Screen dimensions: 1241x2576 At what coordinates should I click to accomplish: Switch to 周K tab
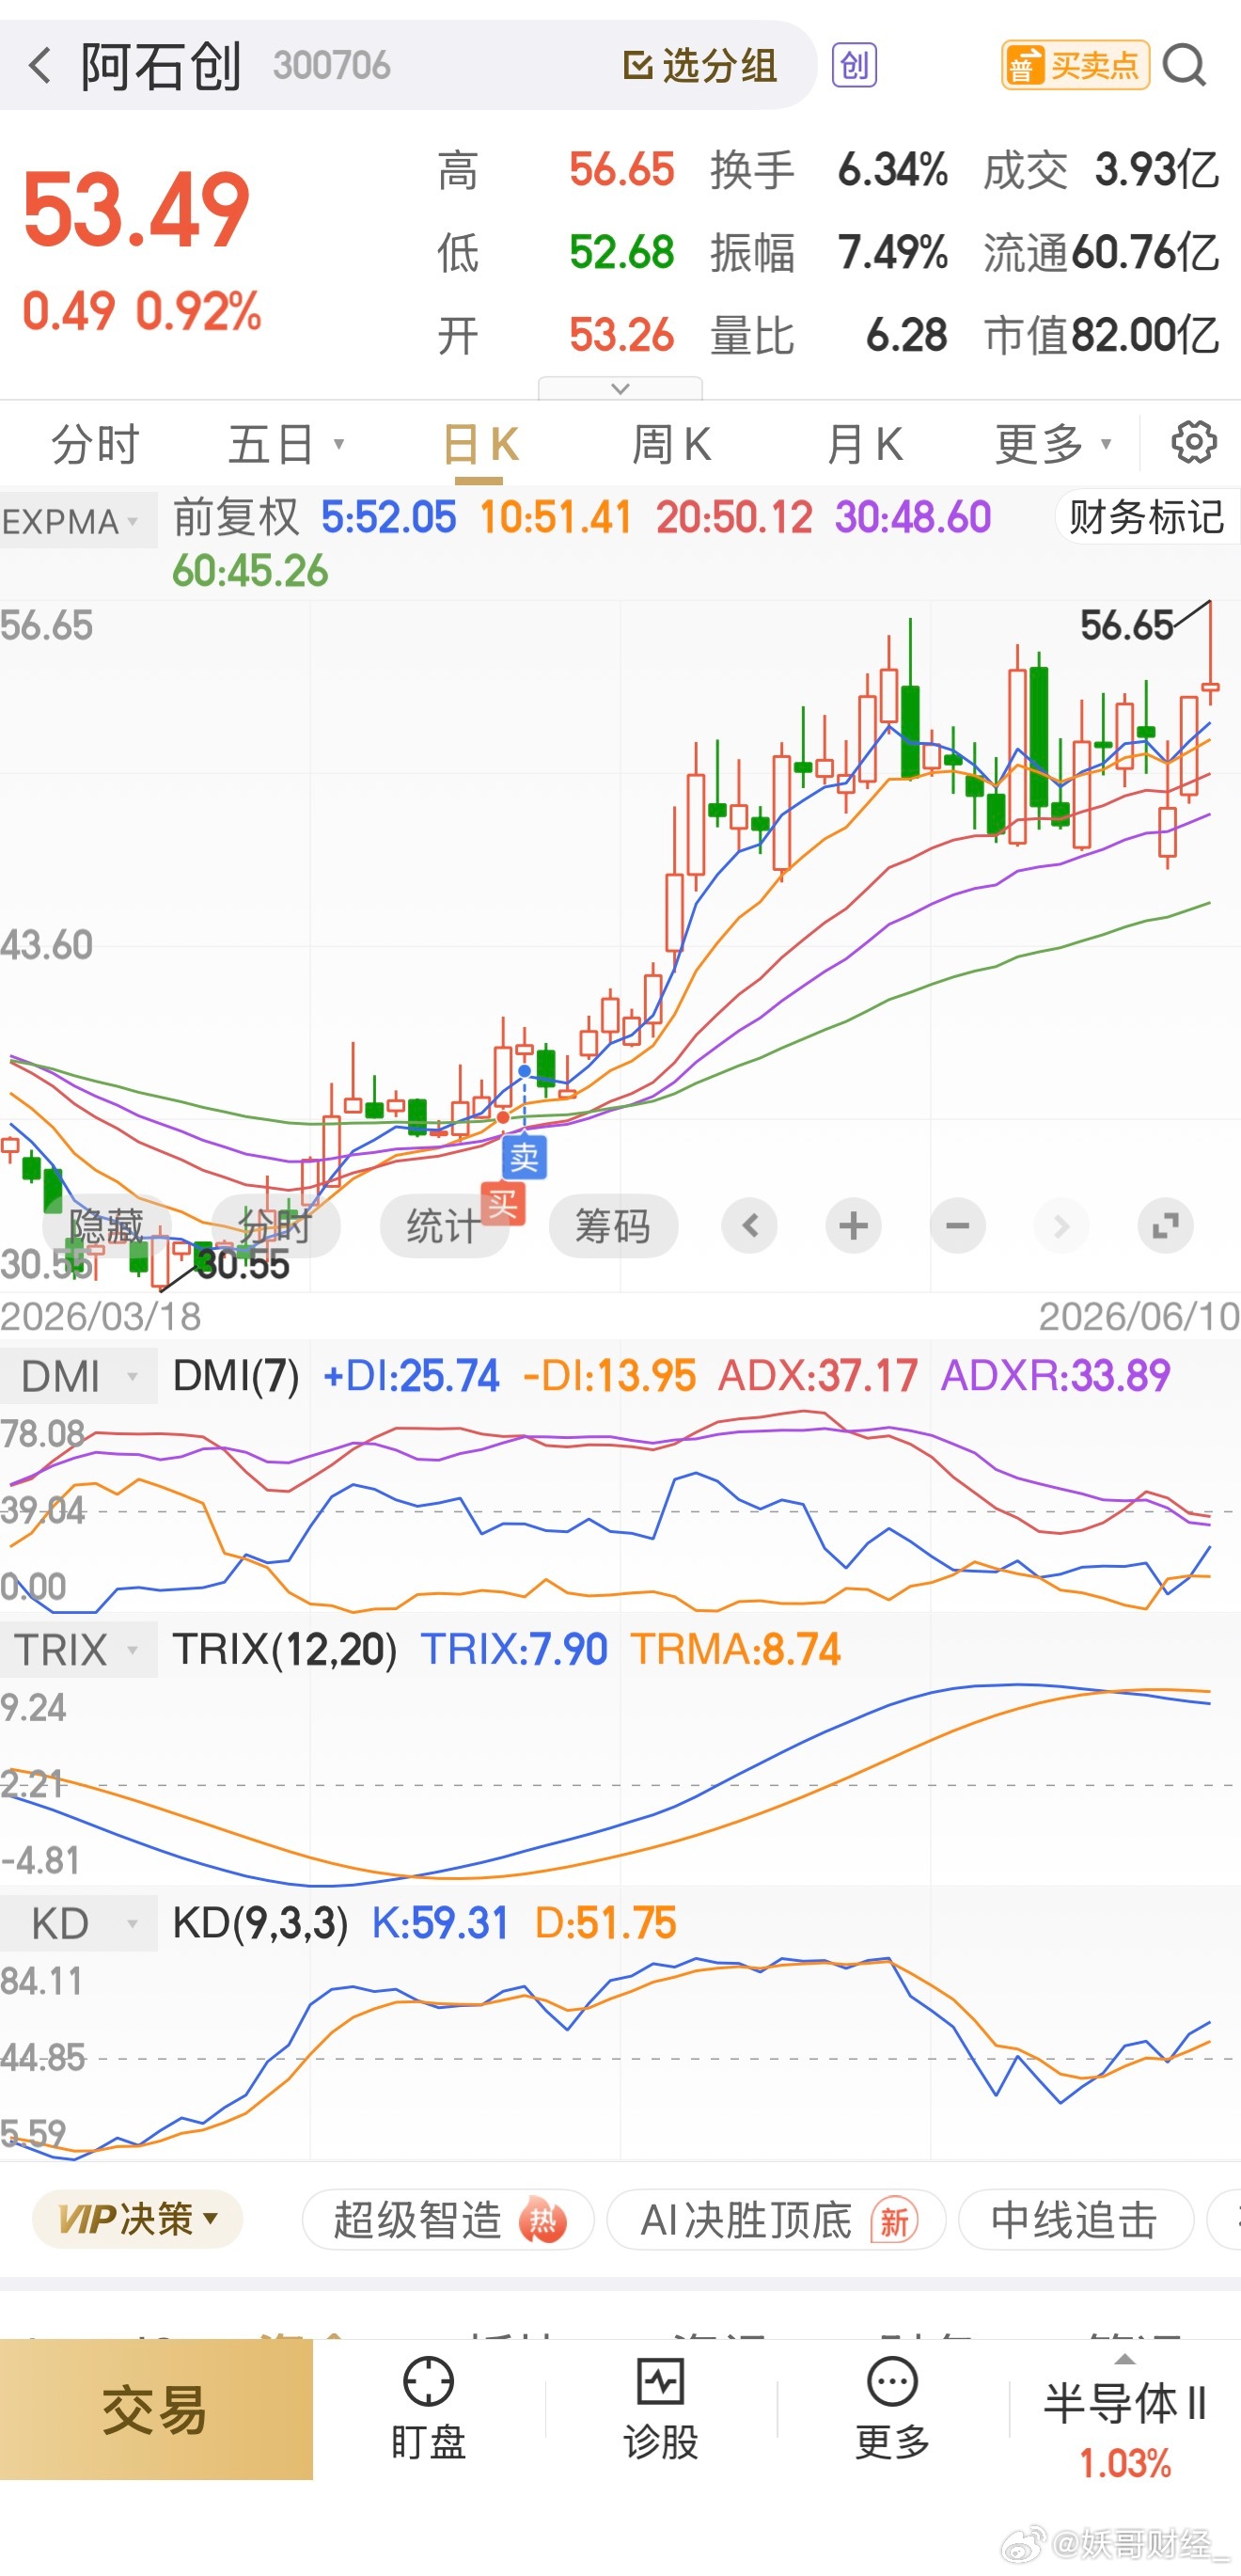point(671,444)
